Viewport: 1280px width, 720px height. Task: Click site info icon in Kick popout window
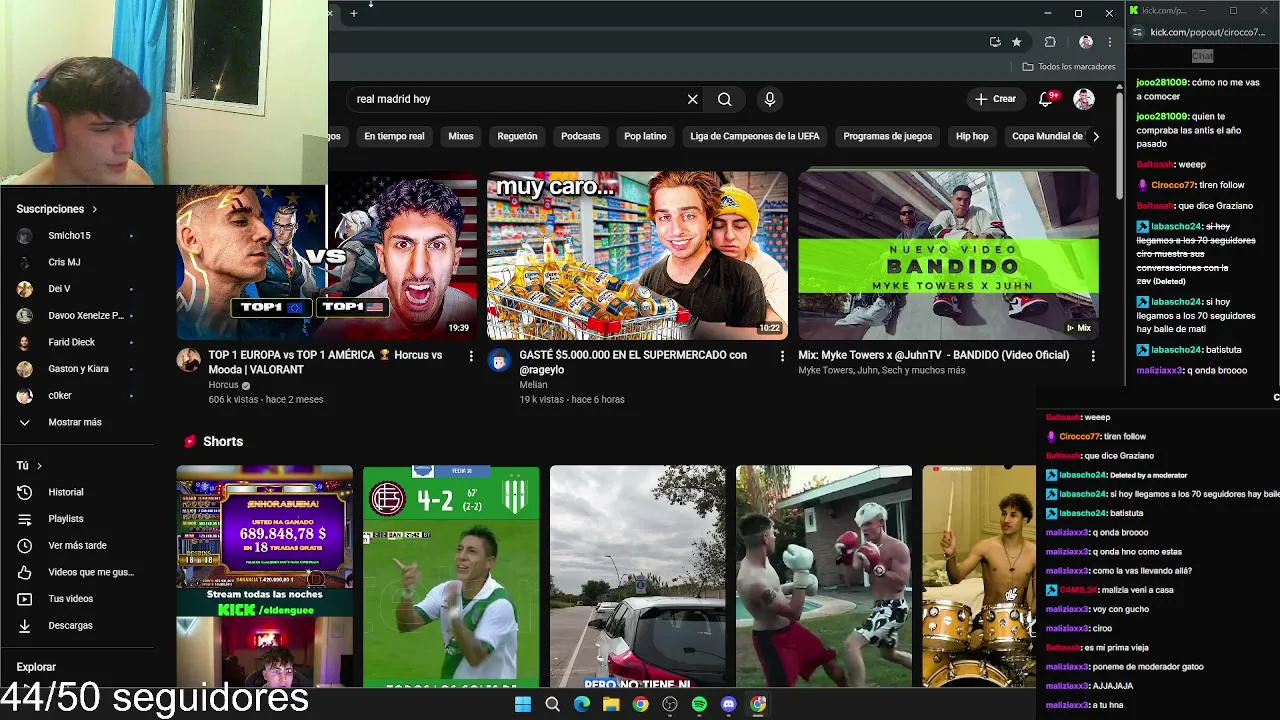(1138, 32)
